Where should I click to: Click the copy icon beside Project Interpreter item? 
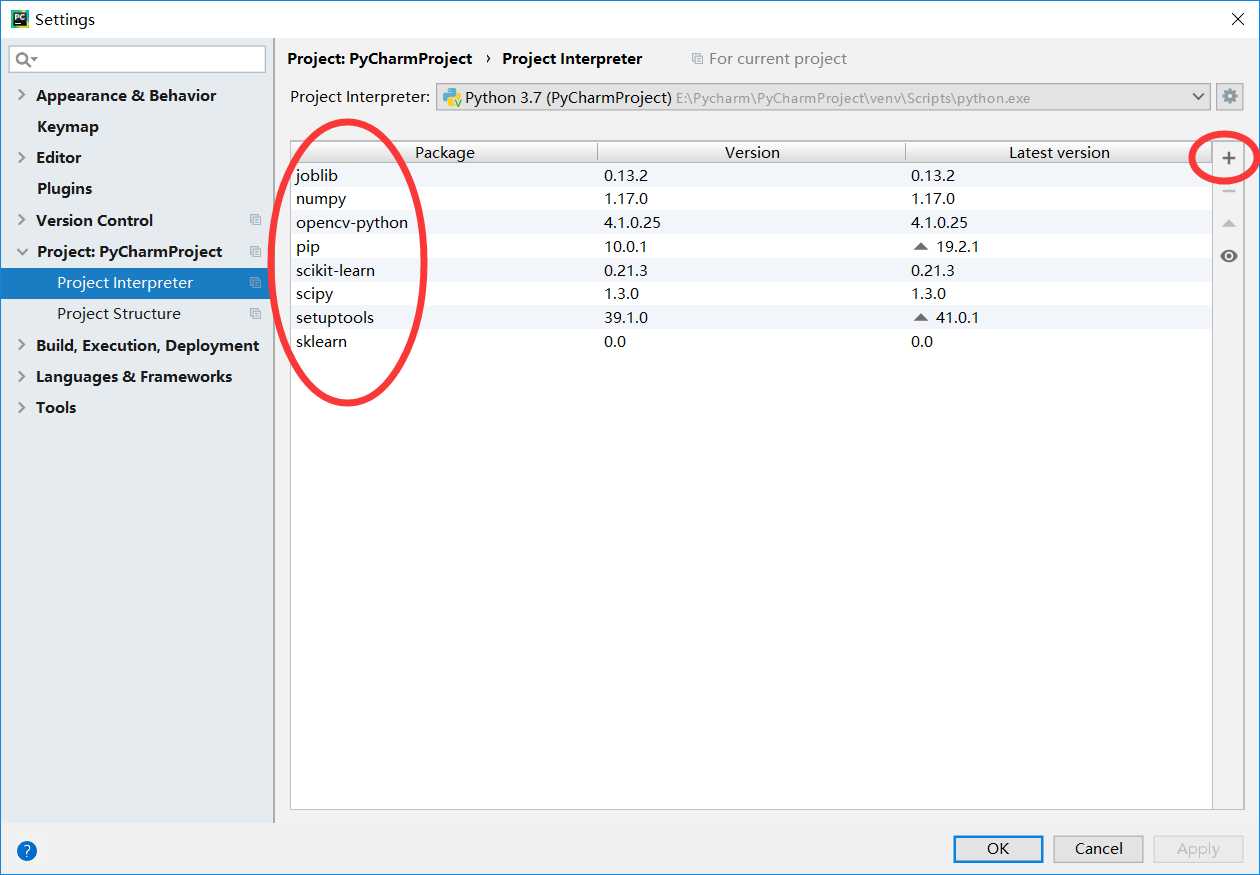[x=255, y=283]
